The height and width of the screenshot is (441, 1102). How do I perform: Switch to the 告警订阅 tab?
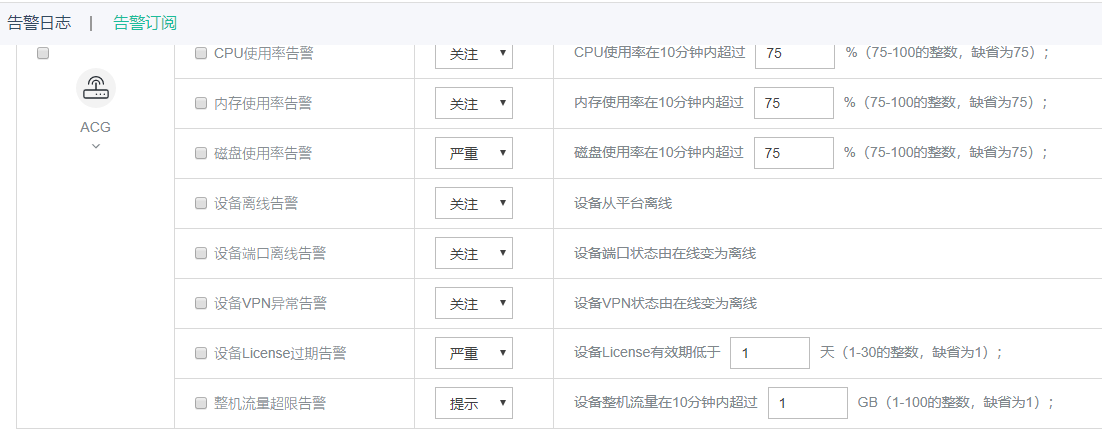click(x=145, y=22)
